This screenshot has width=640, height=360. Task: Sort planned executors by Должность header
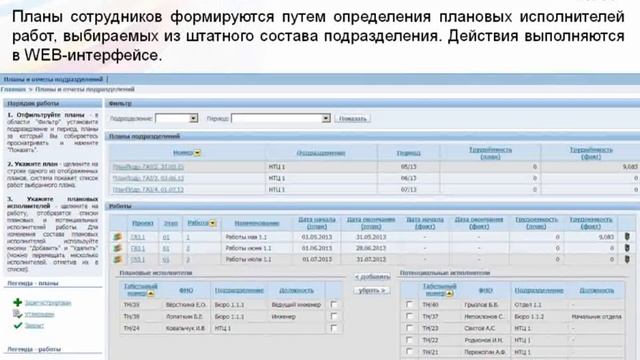[296, 291]
